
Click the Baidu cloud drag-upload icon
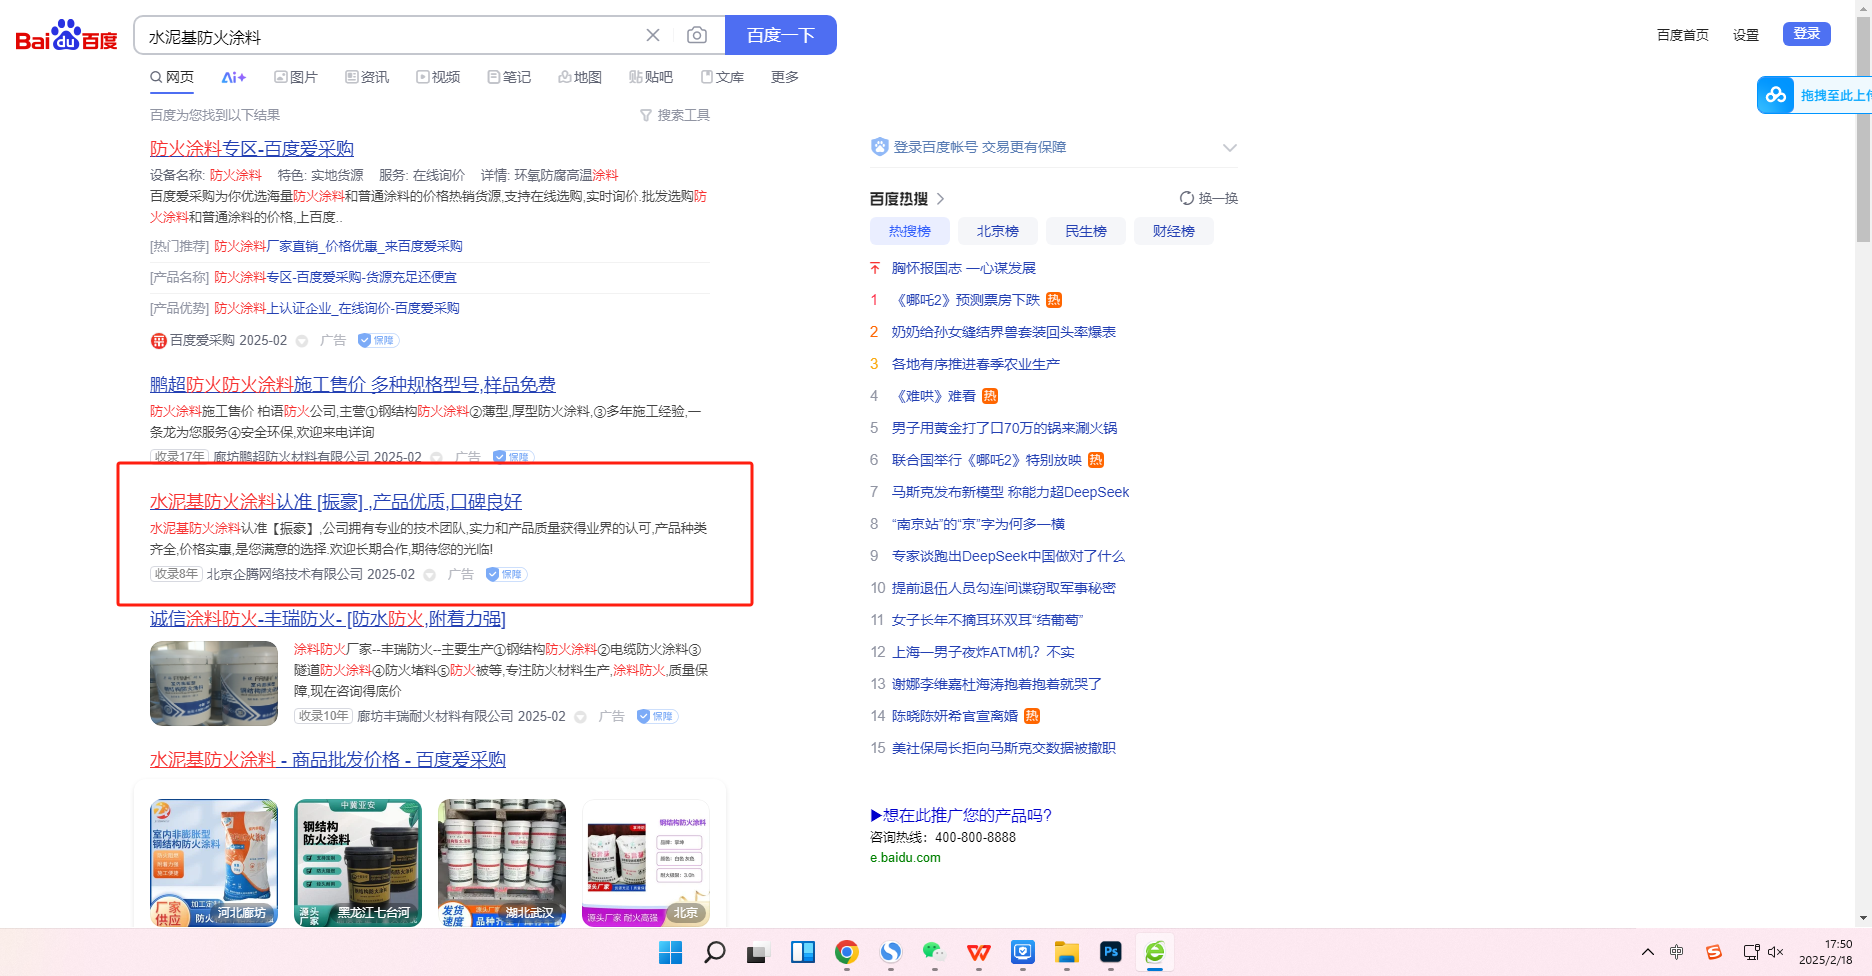1776,95
